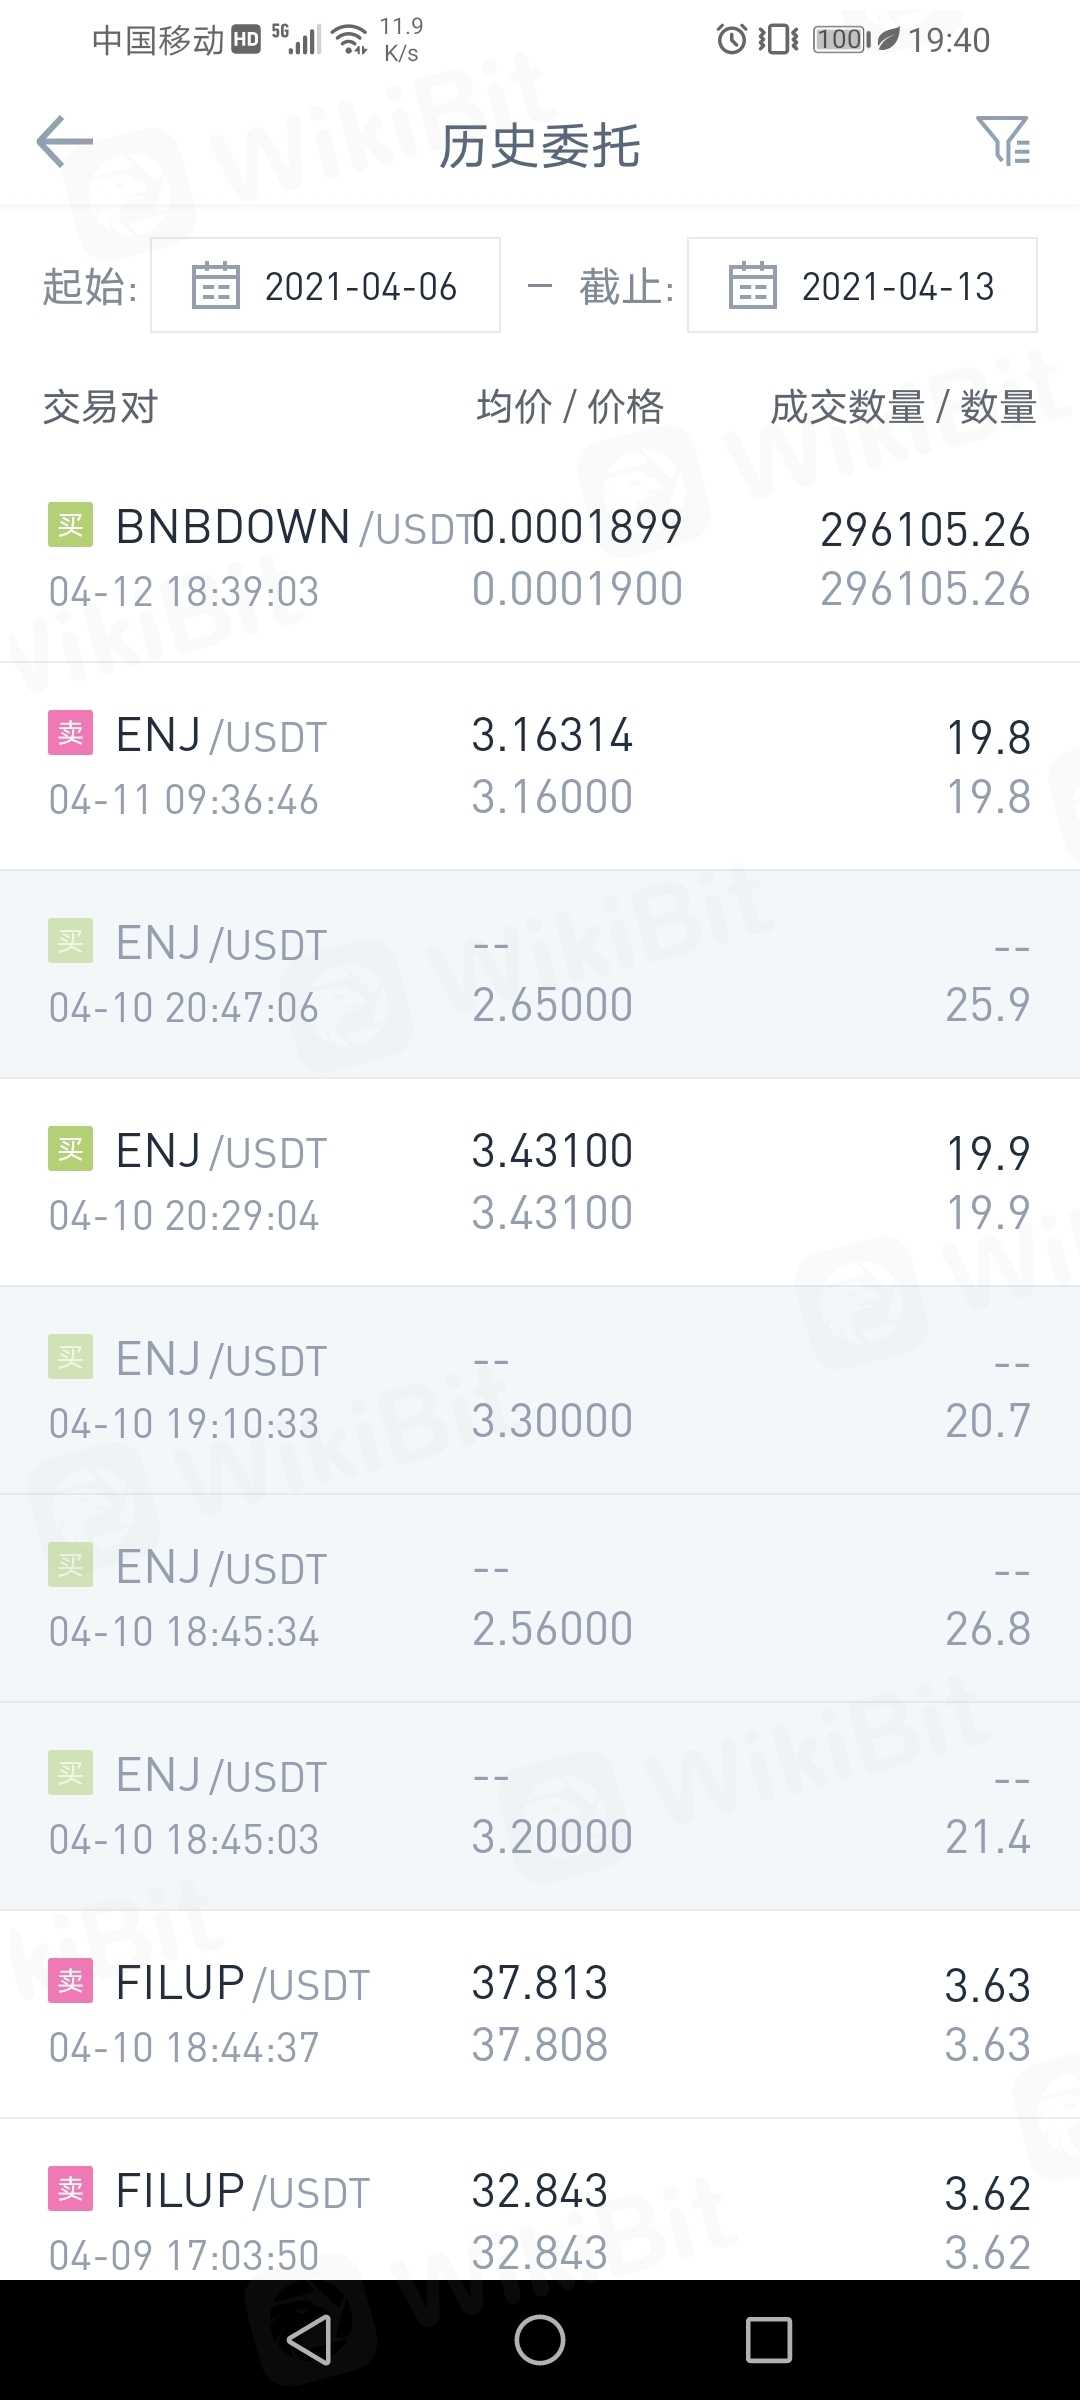Open the BNBDOWN/USDT order from 04-12
Image resolution: width=1080 pixels, height=2400 pixels.
[540, 558]
